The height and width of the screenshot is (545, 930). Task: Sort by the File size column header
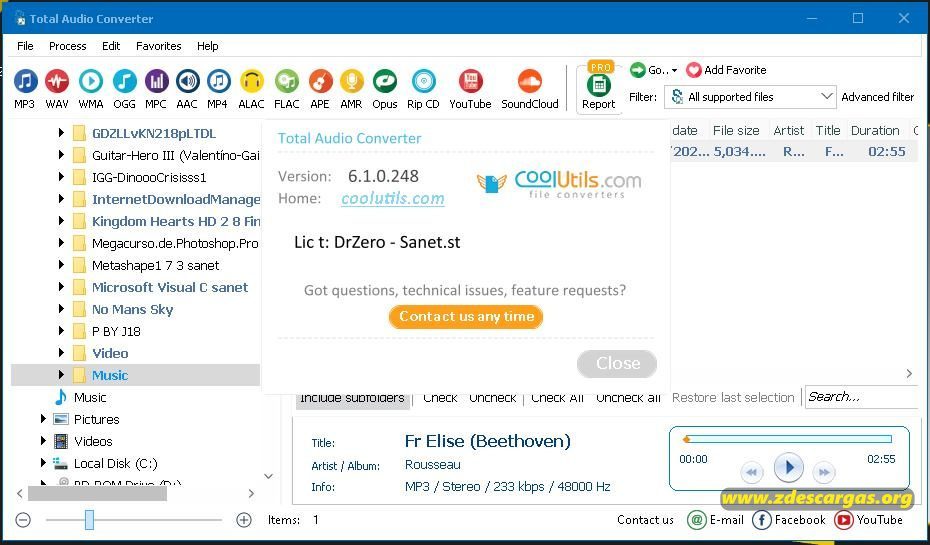736,130
